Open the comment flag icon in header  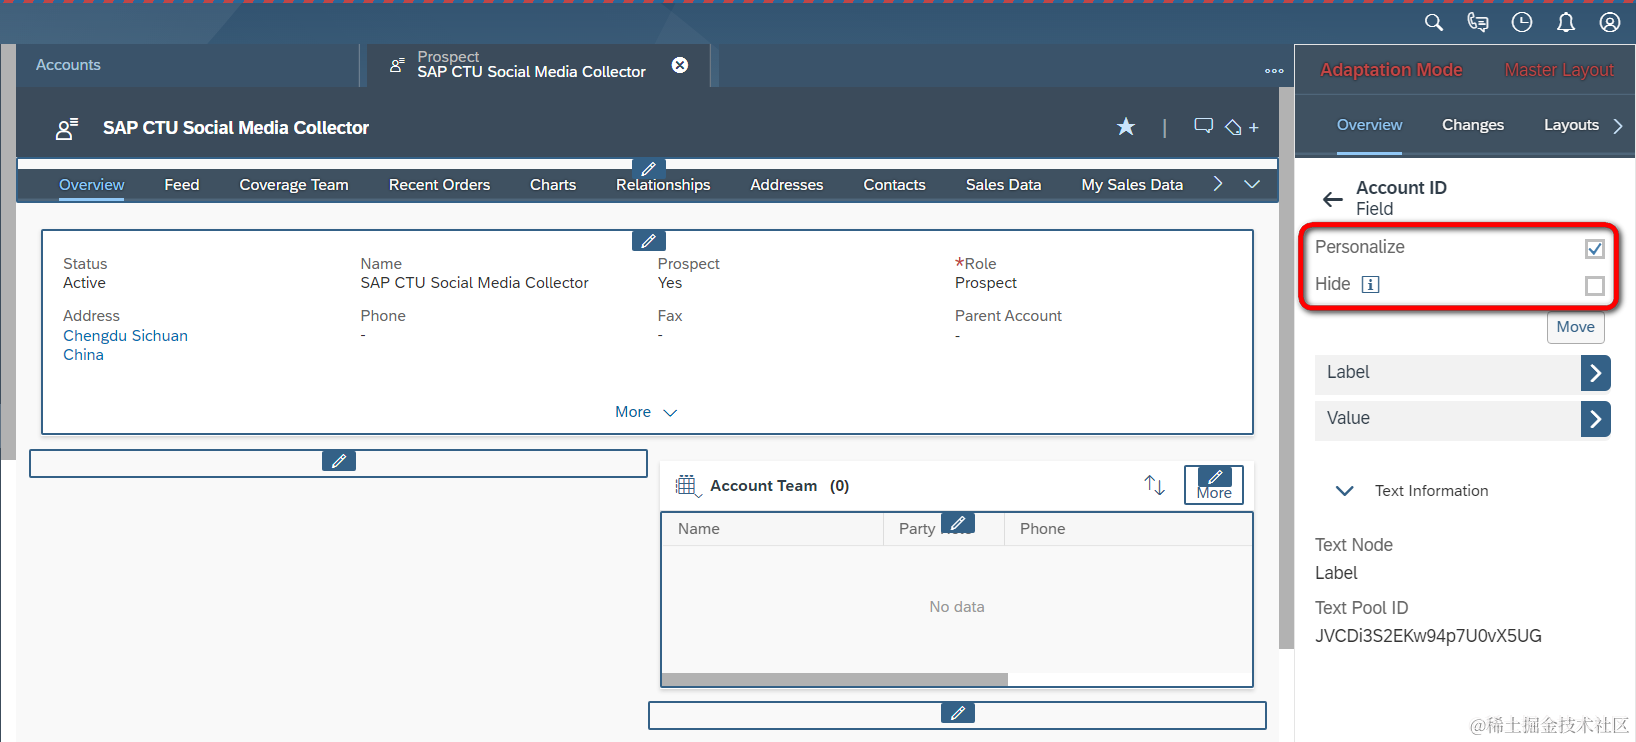point(1204,126)
